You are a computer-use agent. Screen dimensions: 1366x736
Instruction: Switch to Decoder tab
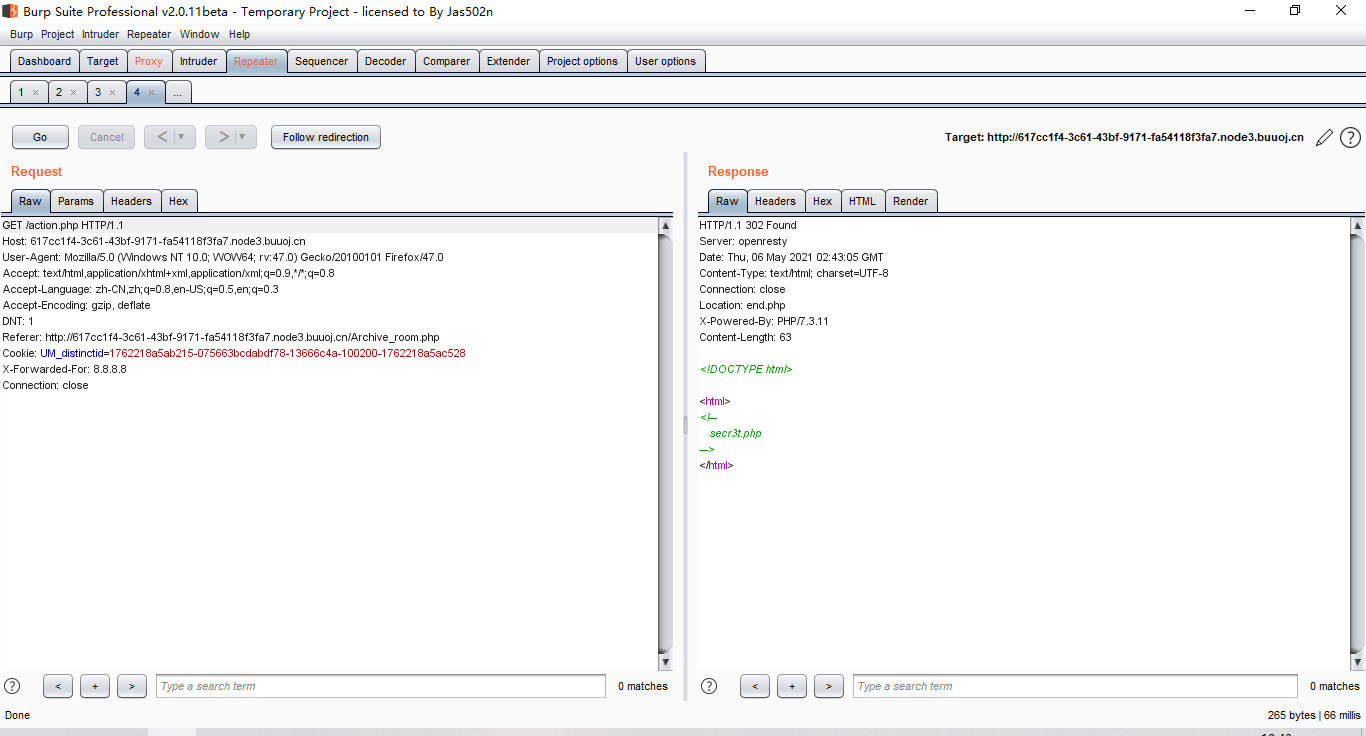point(385,61)
